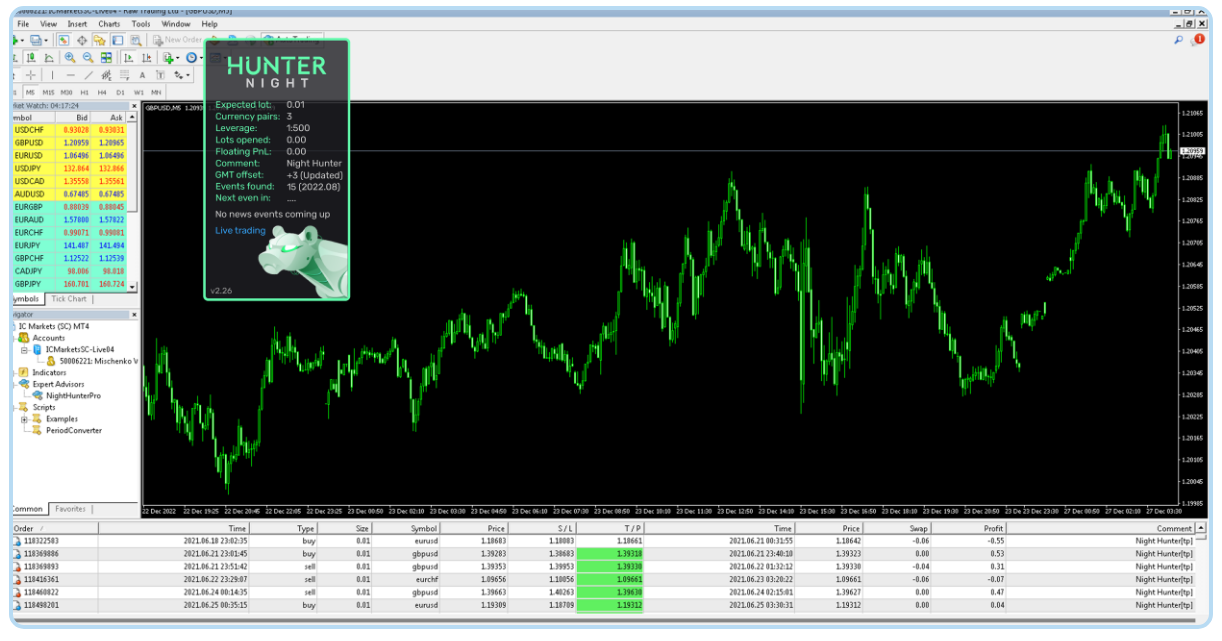Click the Zoom Out magnifier icon
The width and height of the screenshot is (1222, 641).
[x=89, y=58]
